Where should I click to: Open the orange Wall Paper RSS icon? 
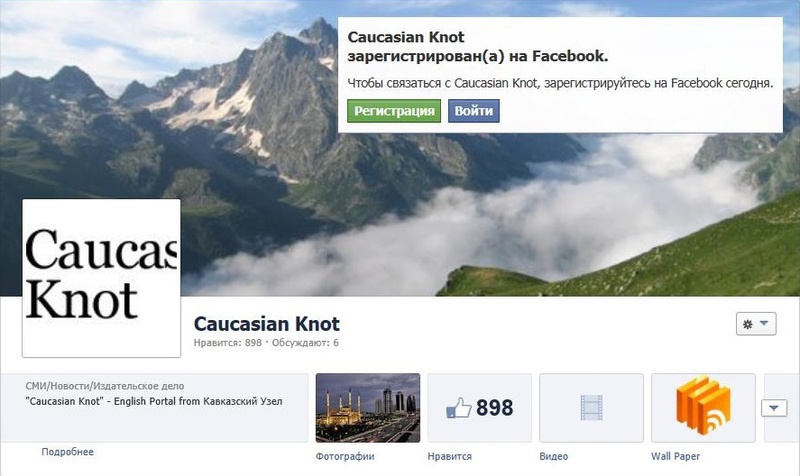tap(703, 405)
